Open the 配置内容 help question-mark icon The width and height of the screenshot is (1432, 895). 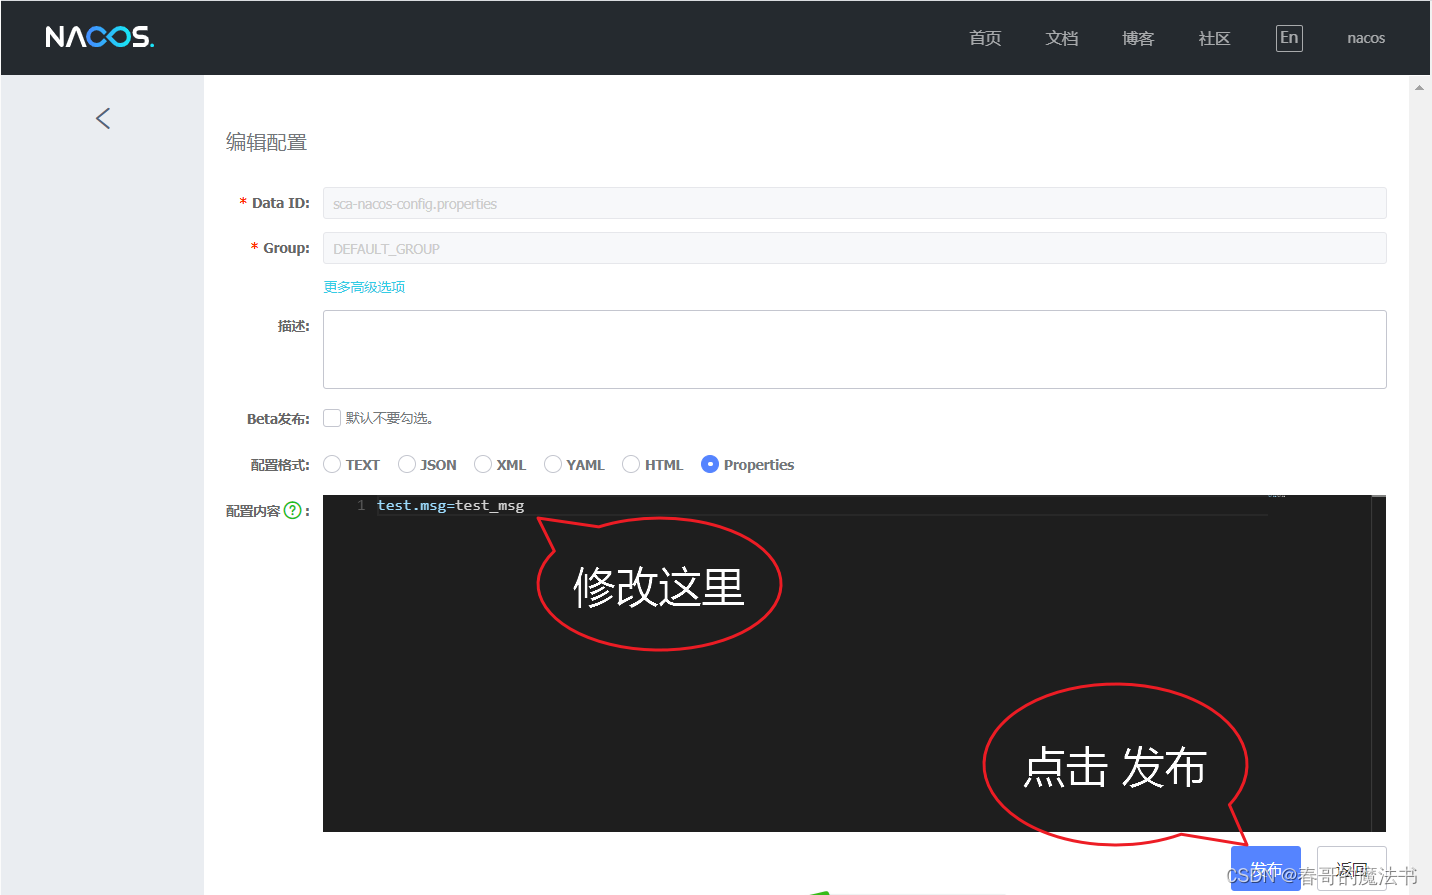click(x=291, y=510)
